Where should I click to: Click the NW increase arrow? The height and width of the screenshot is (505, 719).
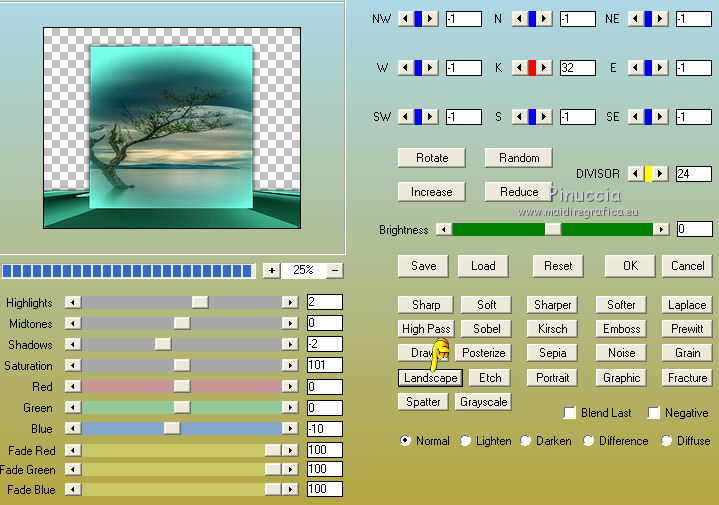point(430,19)
